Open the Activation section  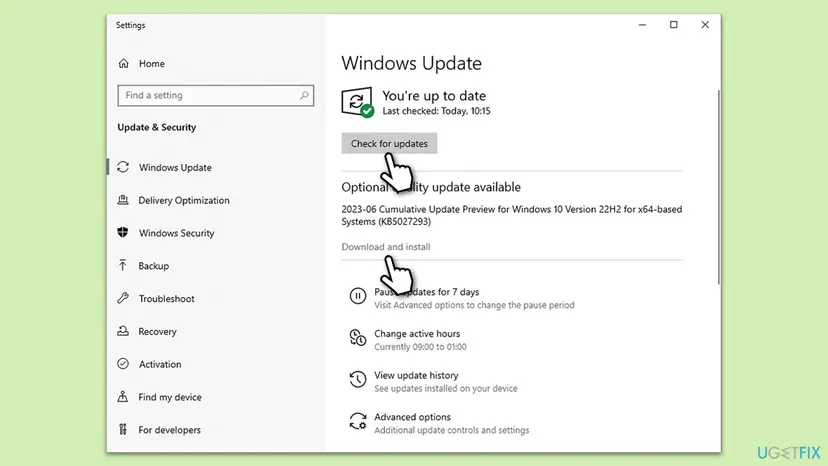point(160,364)
